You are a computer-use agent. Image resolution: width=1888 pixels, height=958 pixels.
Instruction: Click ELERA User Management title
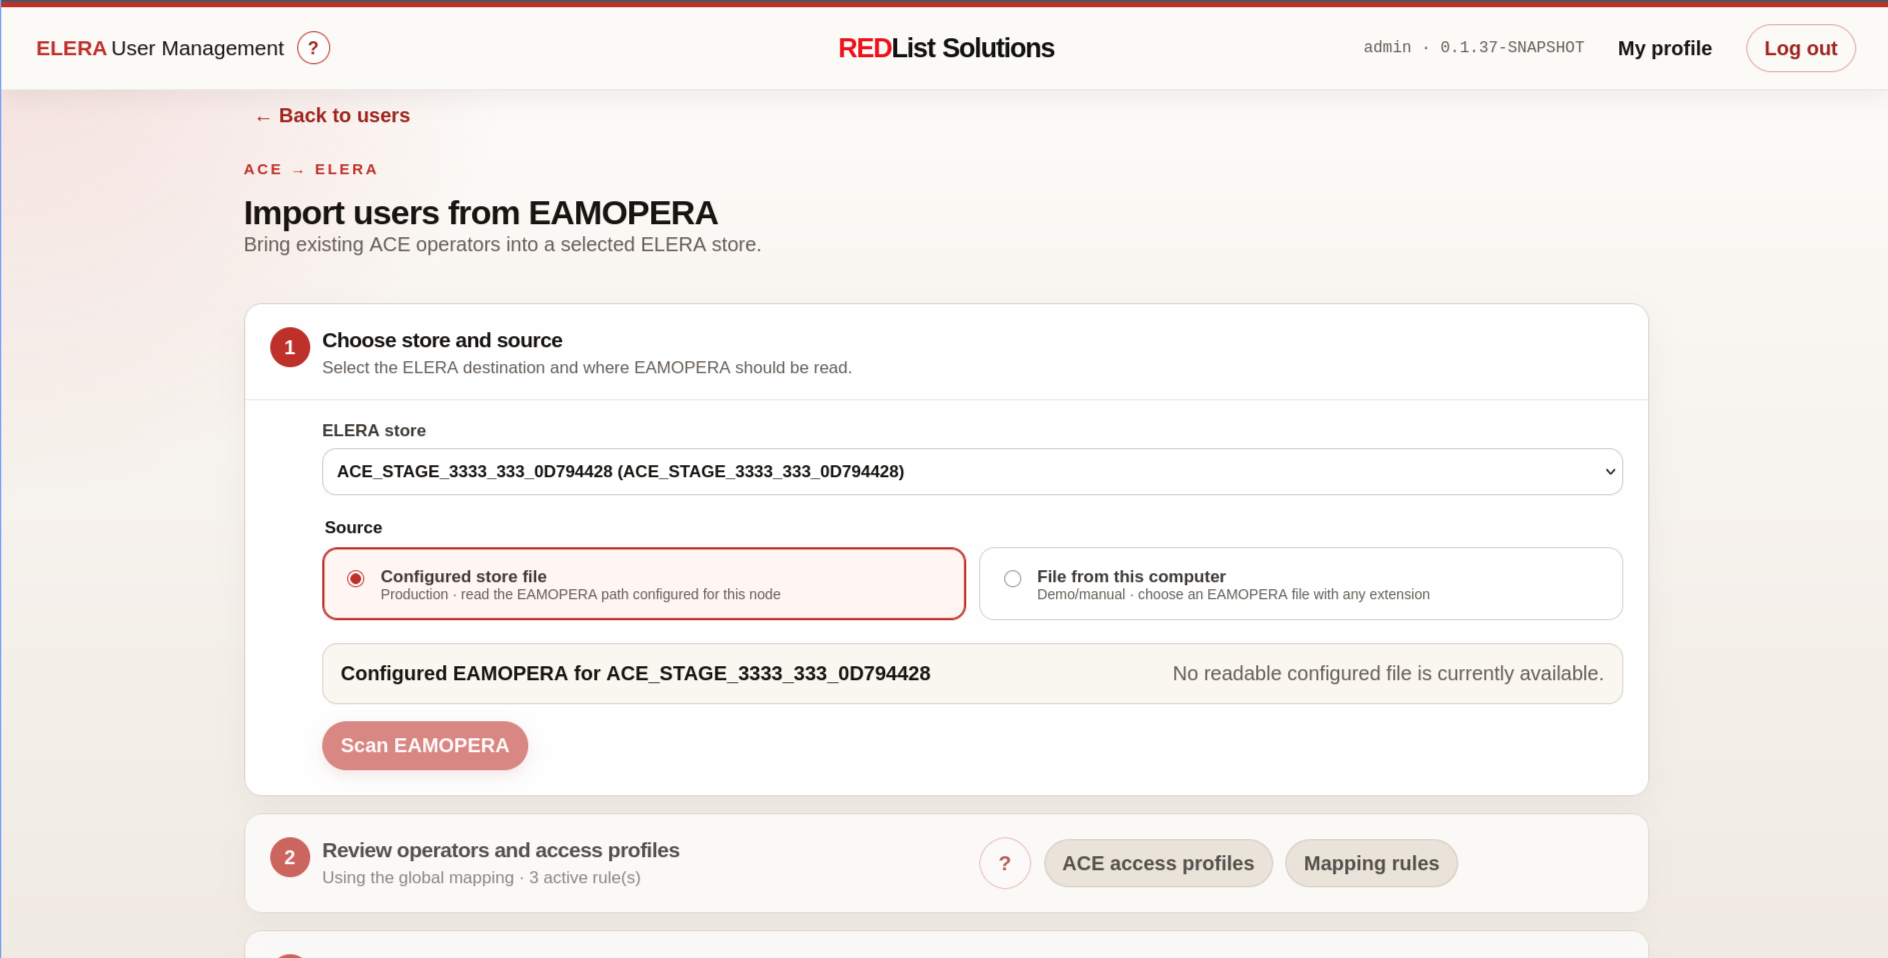pyautogui.click(x=160, y=48)
